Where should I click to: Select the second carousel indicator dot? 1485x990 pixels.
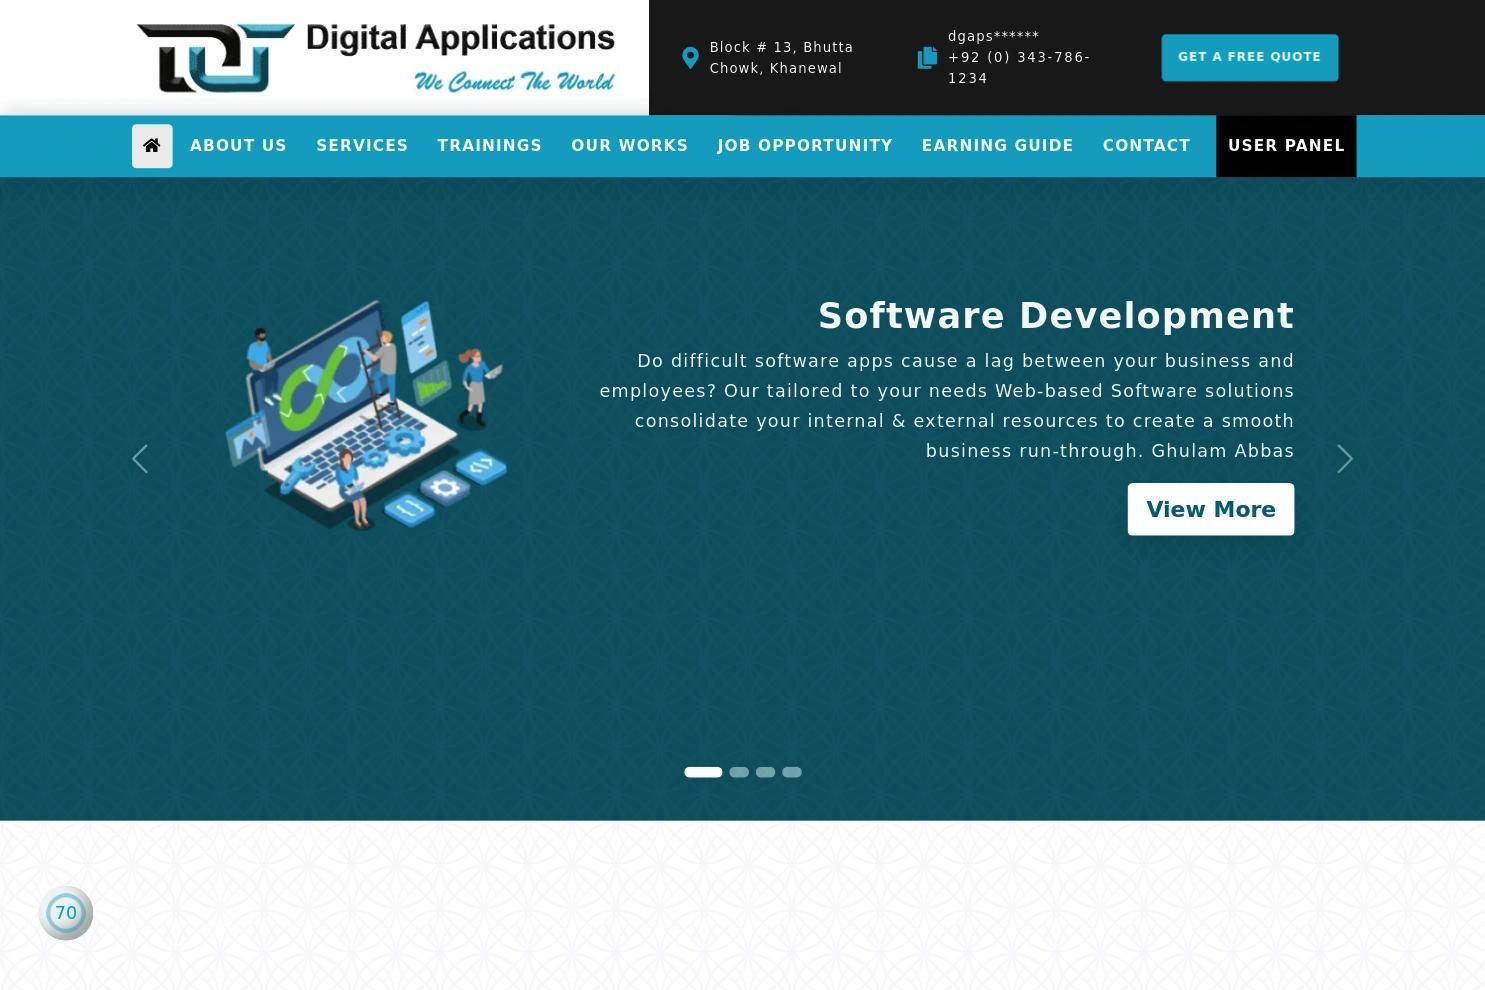739,772
